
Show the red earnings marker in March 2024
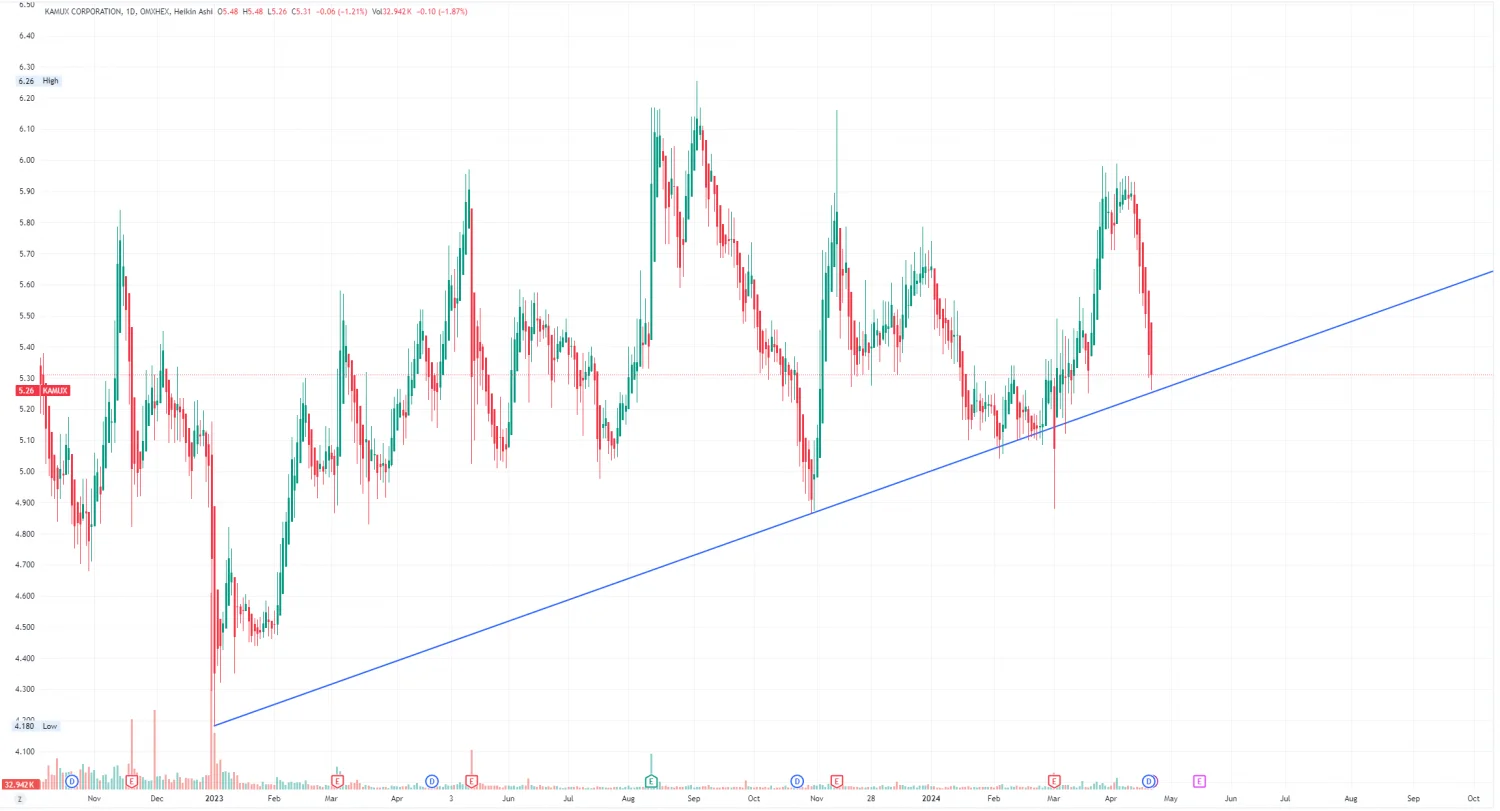click(x=1054, y=780)
